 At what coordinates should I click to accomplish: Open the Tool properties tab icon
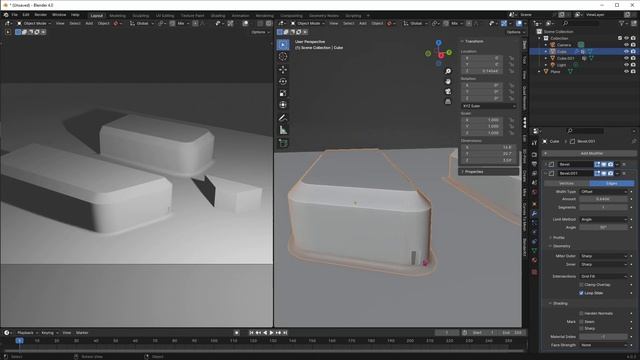[x=534, y=143]
